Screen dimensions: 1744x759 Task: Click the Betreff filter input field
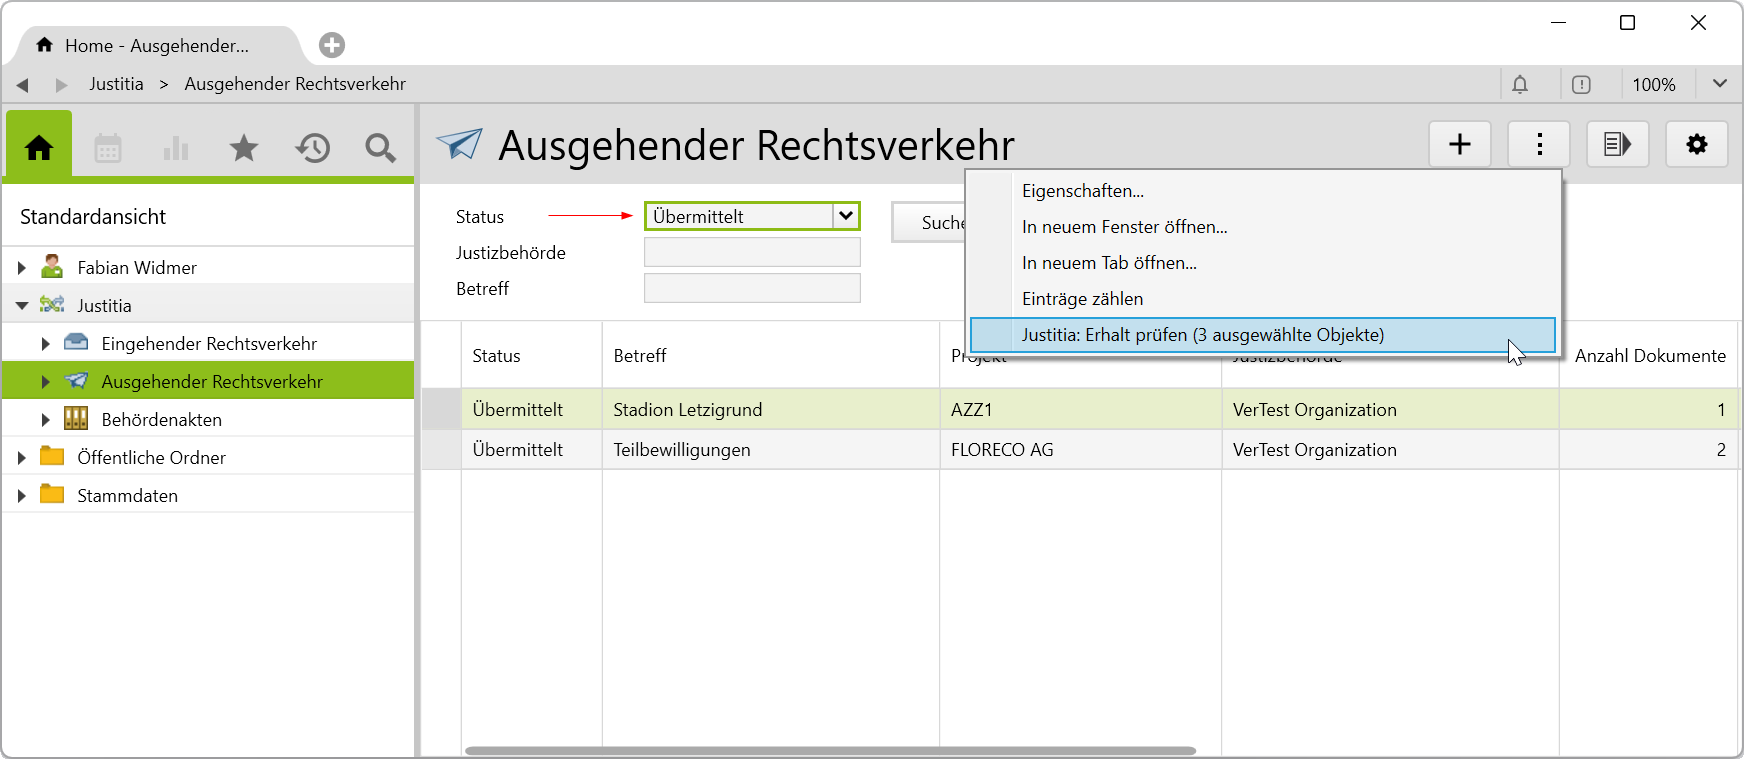752,288
